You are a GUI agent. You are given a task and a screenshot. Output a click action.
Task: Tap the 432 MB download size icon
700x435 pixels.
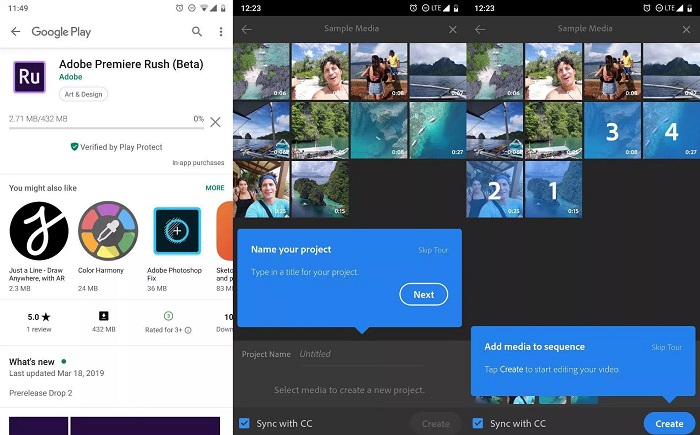104,316
